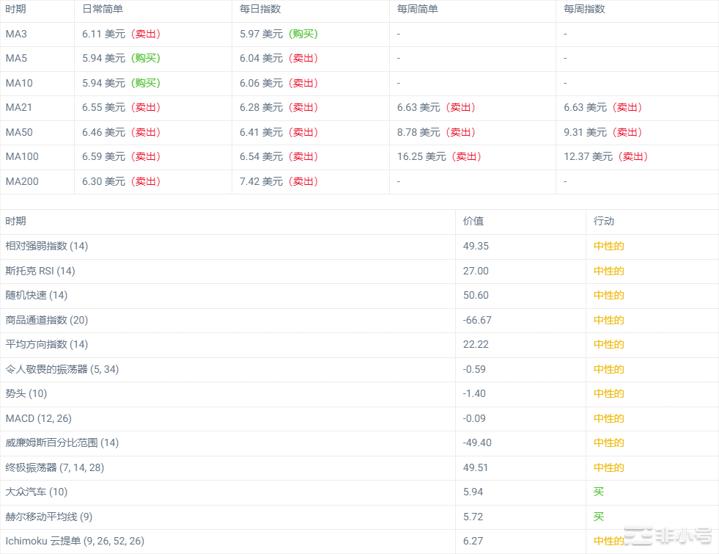Select the 商品通道指数 (20) row
This screenshot has width=719, height=554.
360,320
